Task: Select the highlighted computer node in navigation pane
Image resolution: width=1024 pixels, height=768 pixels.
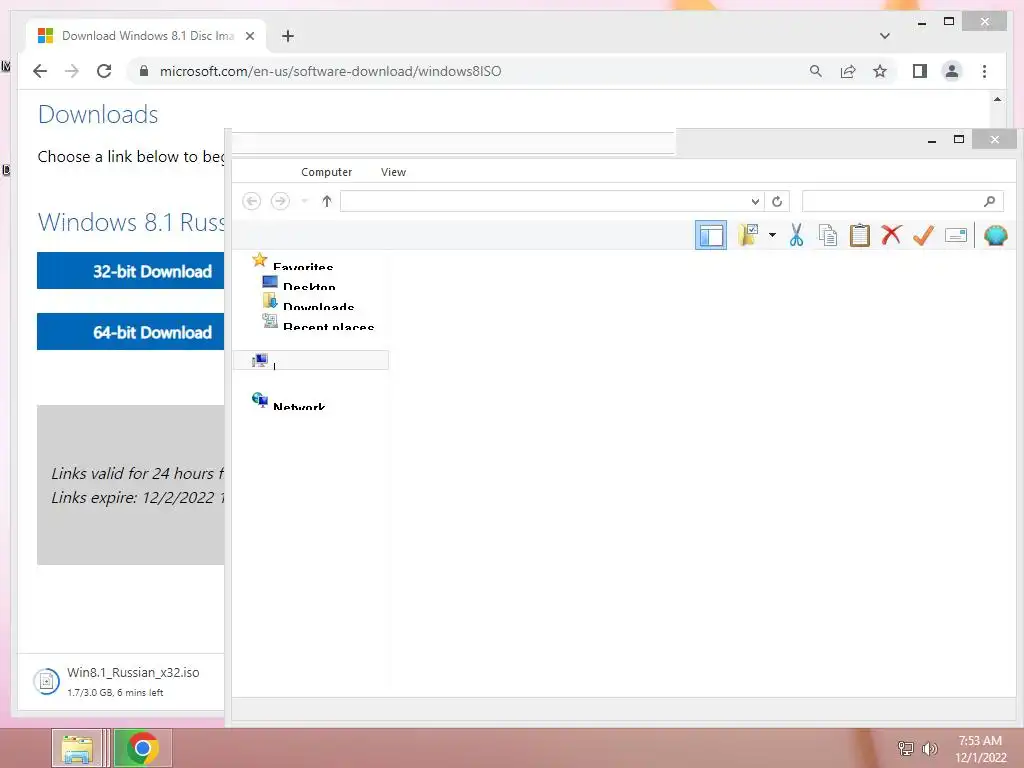Action: tap(311, 360)
